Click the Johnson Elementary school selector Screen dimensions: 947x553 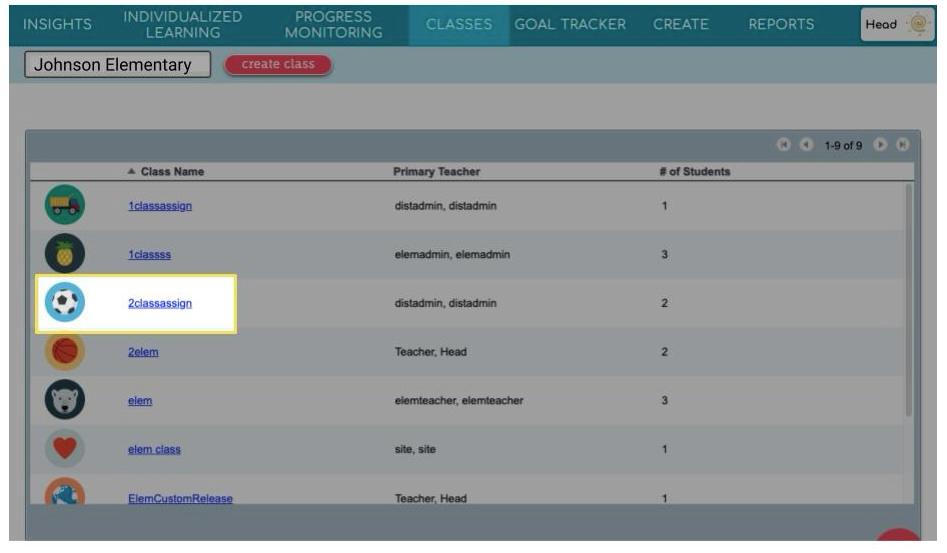click(118, 65)
